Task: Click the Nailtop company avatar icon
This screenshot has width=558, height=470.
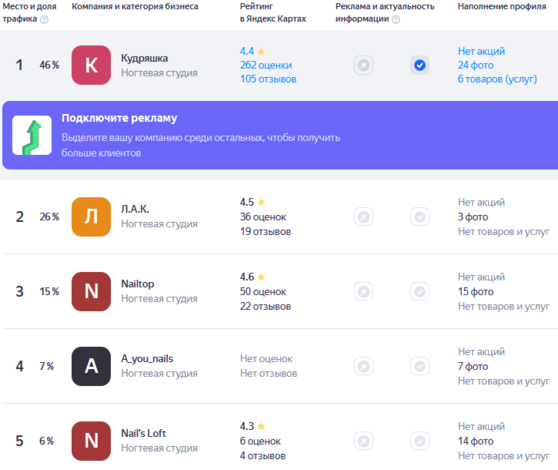Action: tap(91, 291)
